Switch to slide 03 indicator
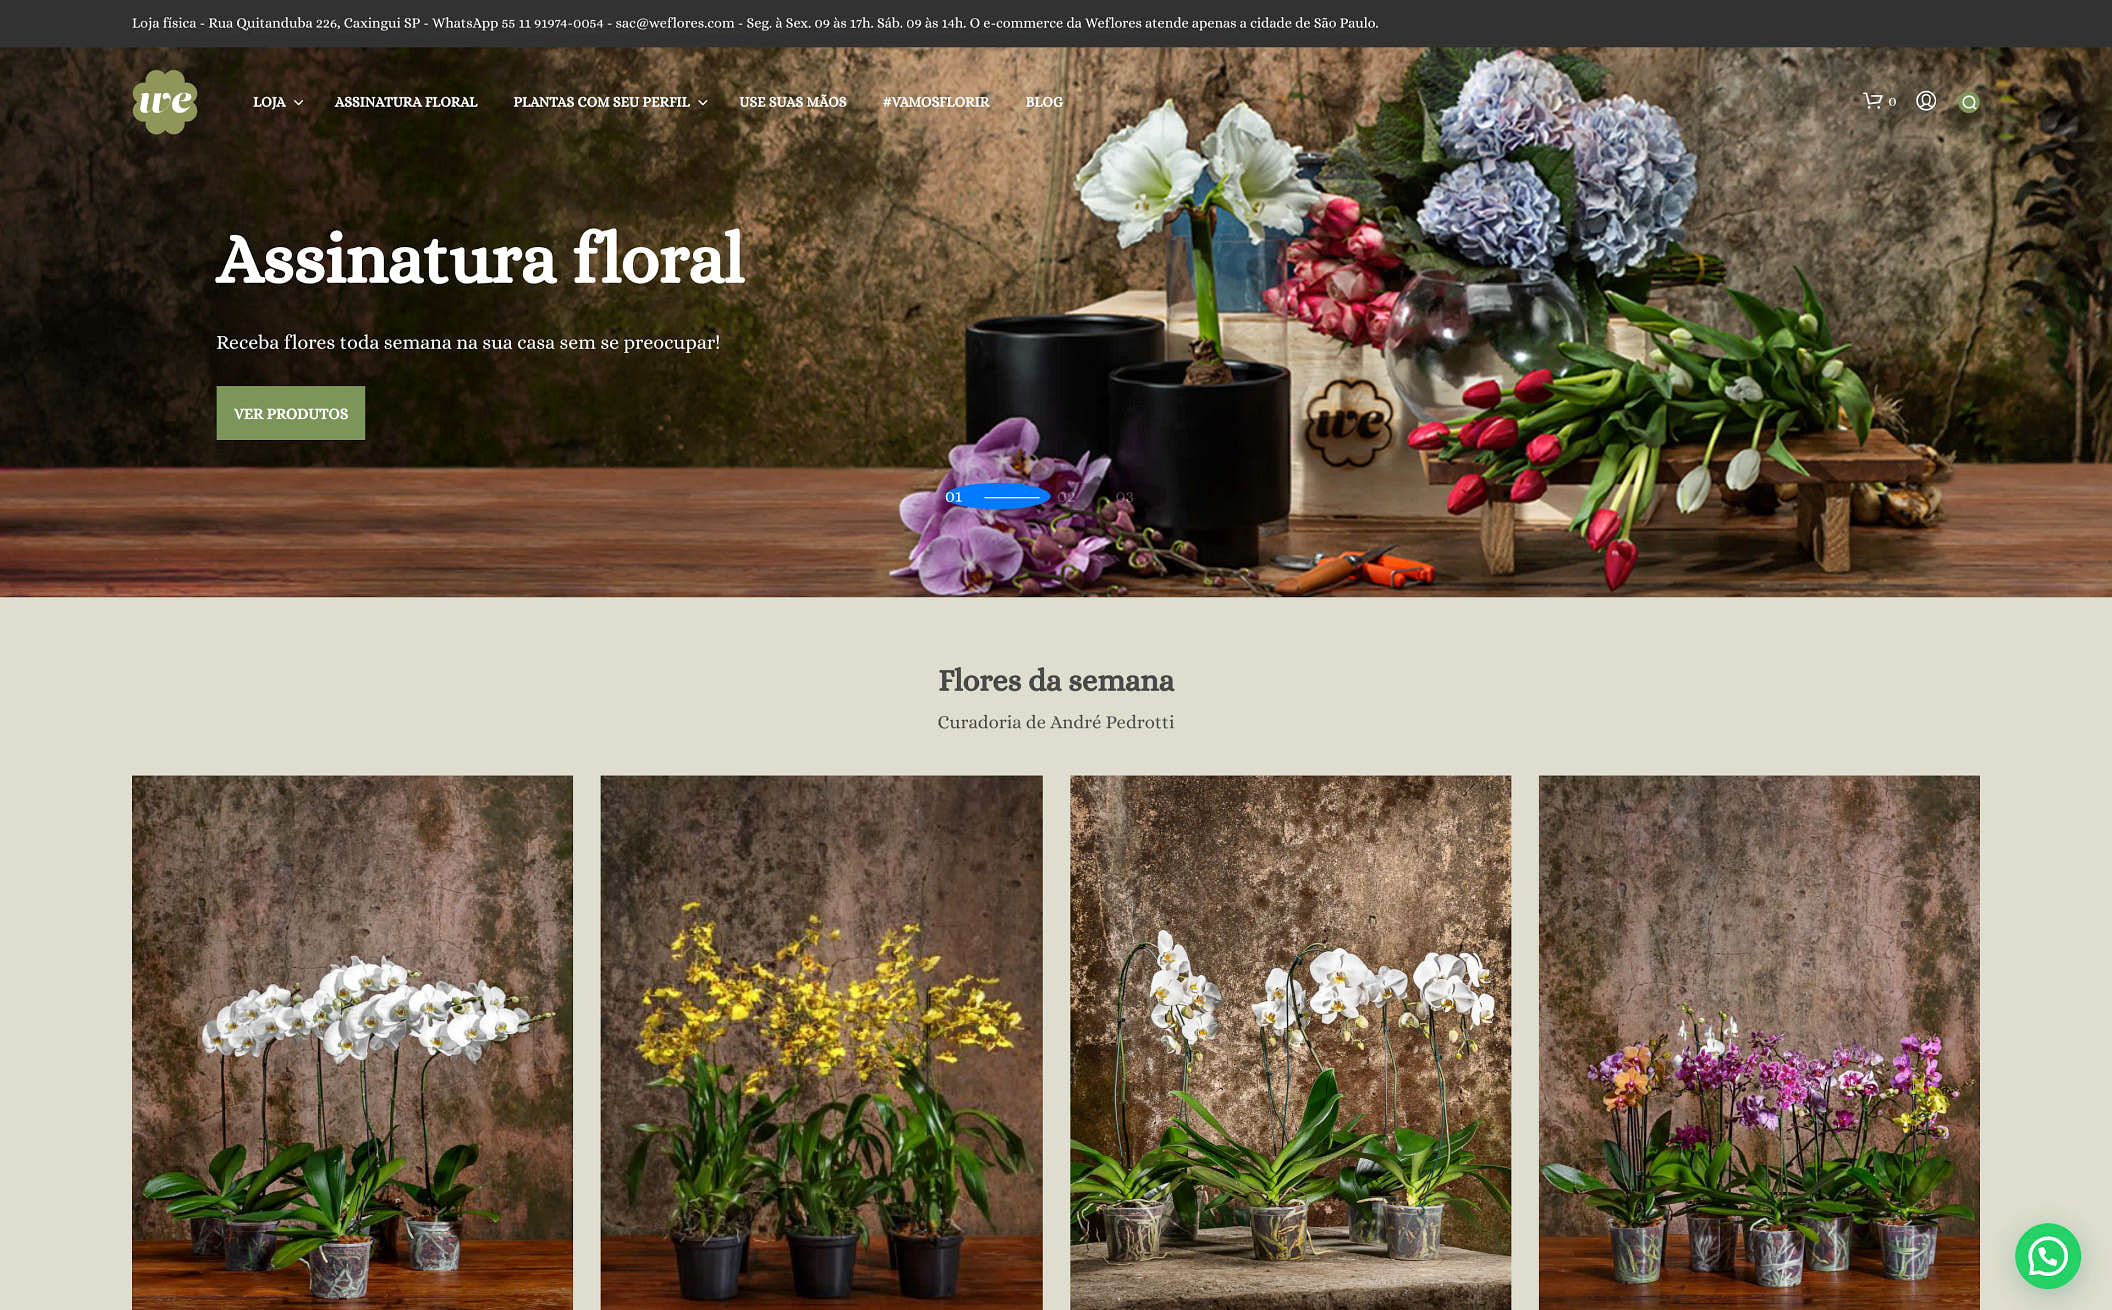This screenshot has width=2112, height=1310. [1124, 497]
